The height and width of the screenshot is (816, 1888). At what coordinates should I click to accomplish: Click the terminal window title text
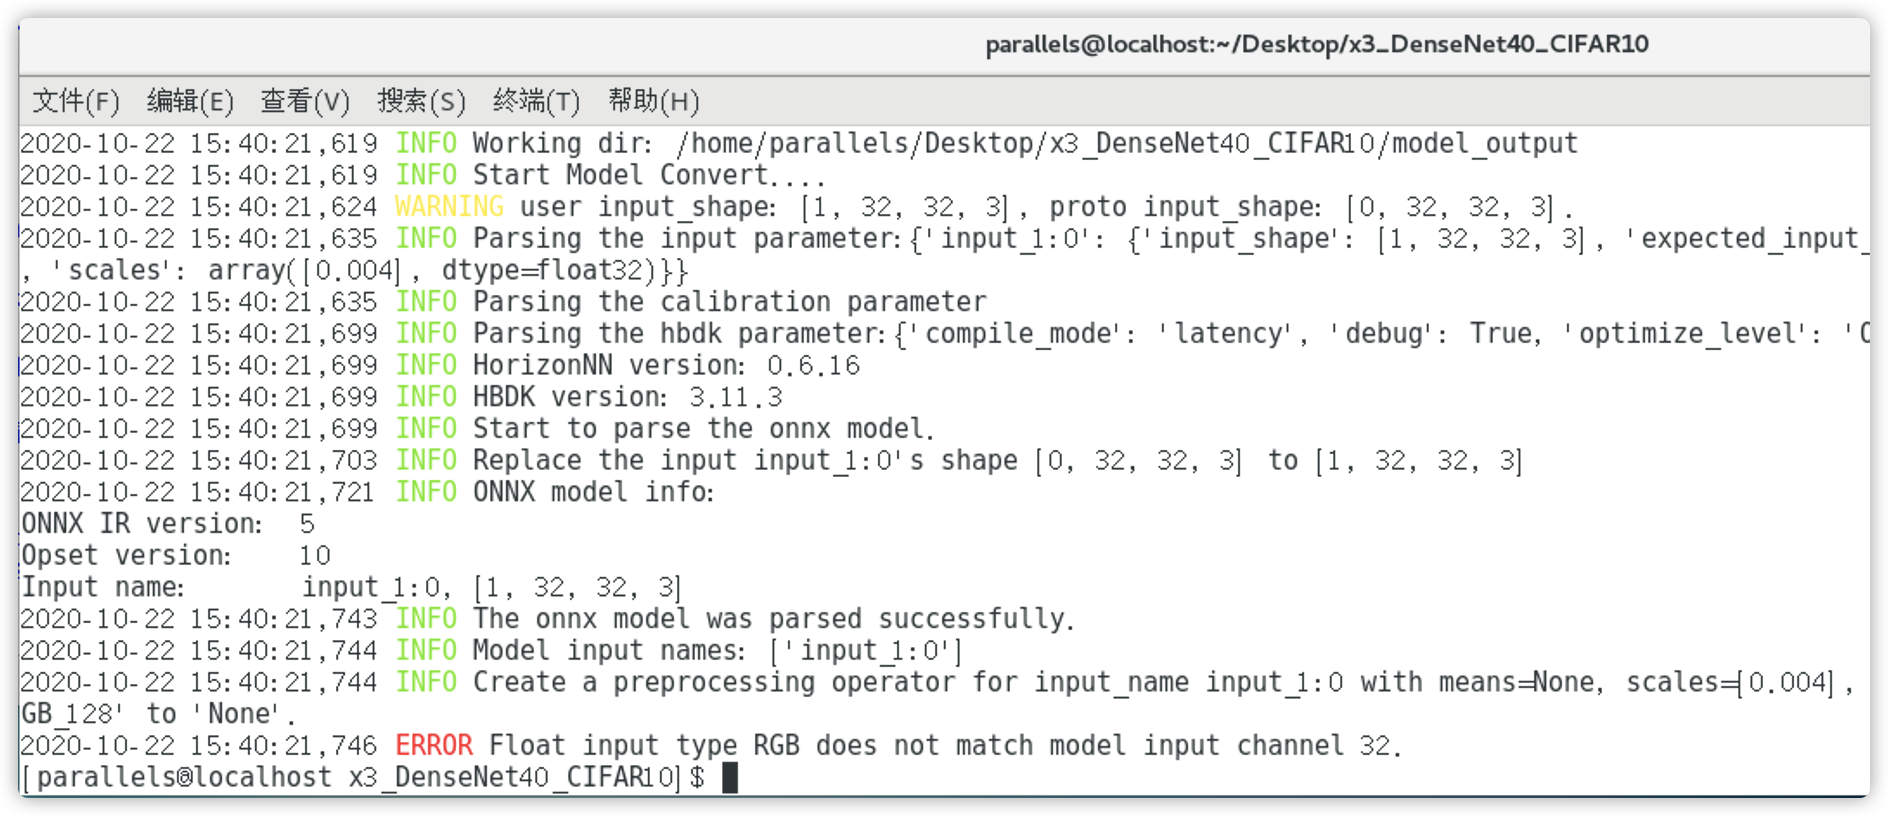coord(1316,44)
